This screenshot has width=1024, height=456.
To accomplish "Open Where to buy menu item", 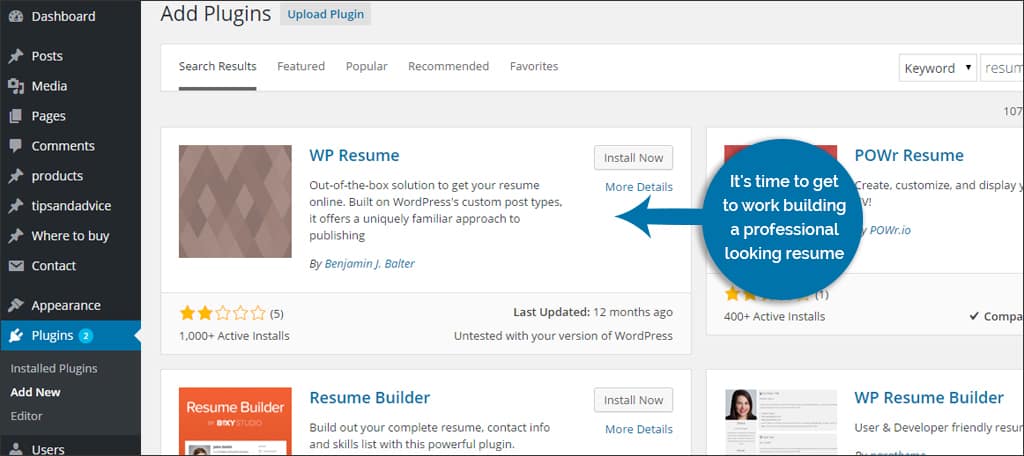I will 71,236.
